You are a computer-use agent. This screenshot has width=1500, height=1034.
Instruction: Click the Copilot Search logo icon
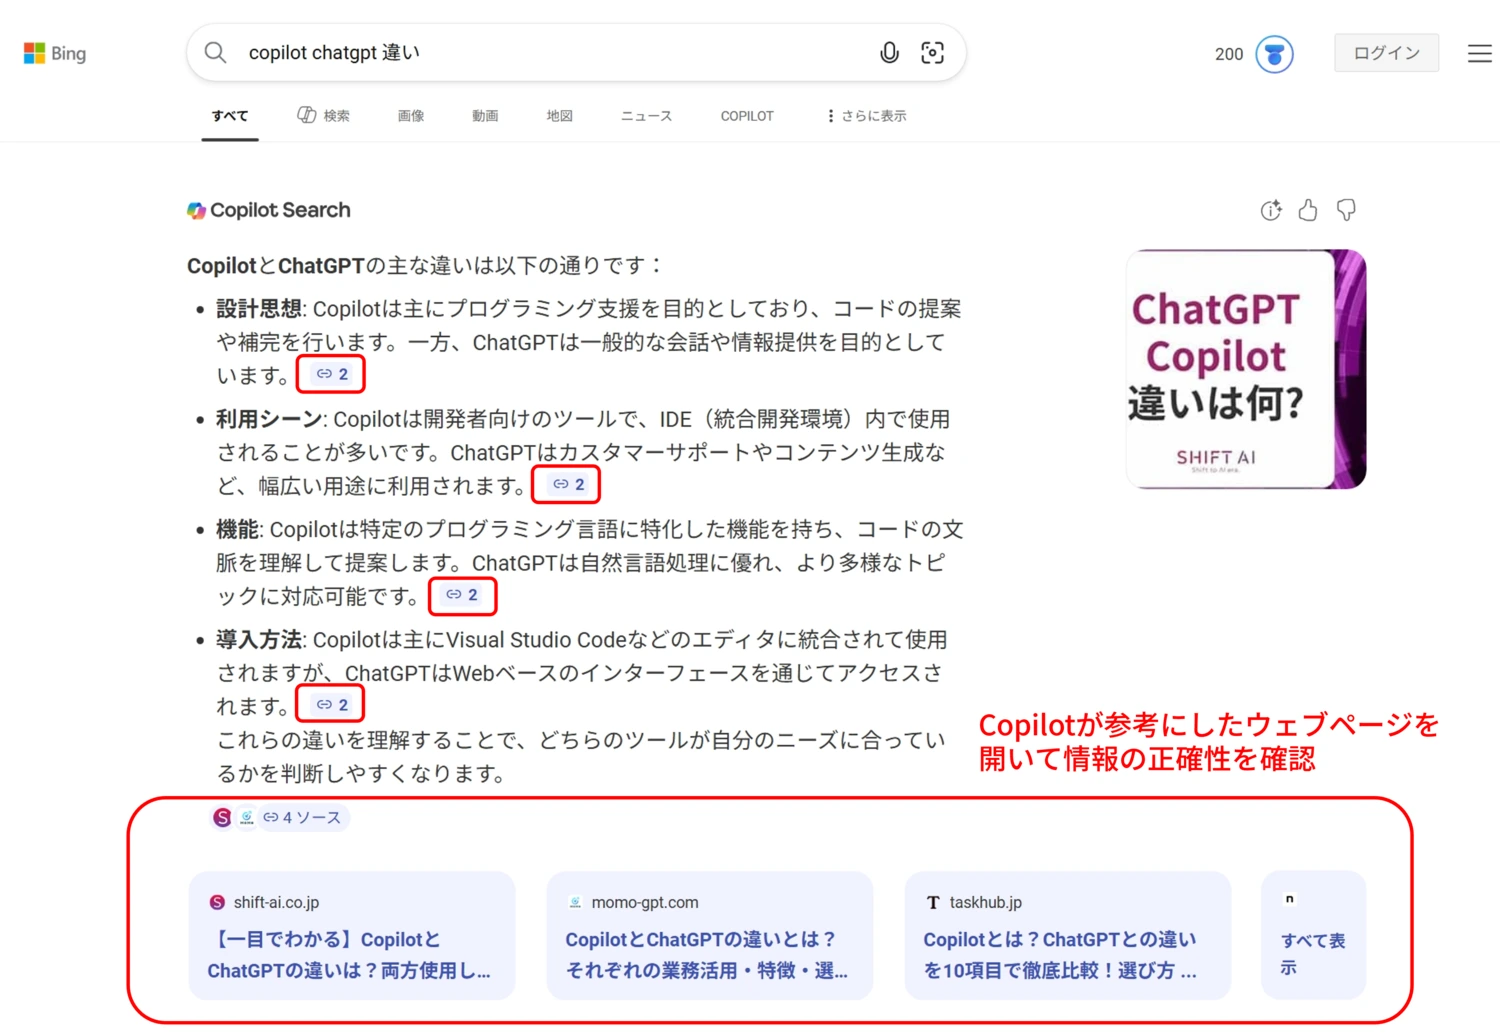pos(196,210)
